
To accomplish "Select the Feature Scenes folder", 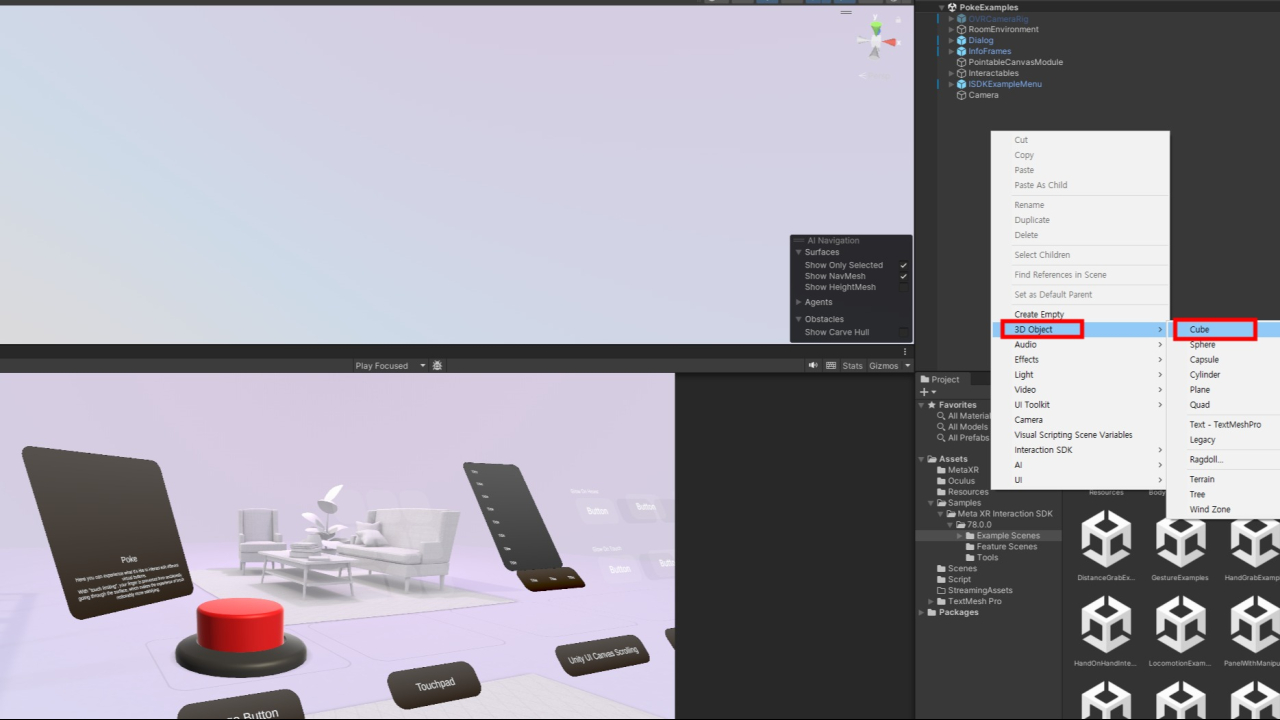I will coord(1006,547).
